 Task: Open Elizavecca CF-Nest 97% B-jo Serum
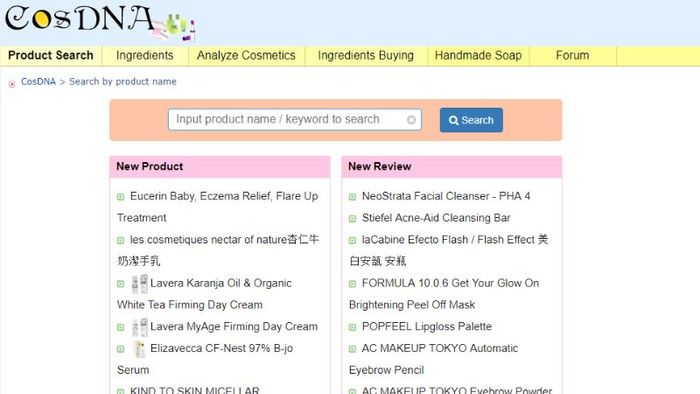click(205, 359)
